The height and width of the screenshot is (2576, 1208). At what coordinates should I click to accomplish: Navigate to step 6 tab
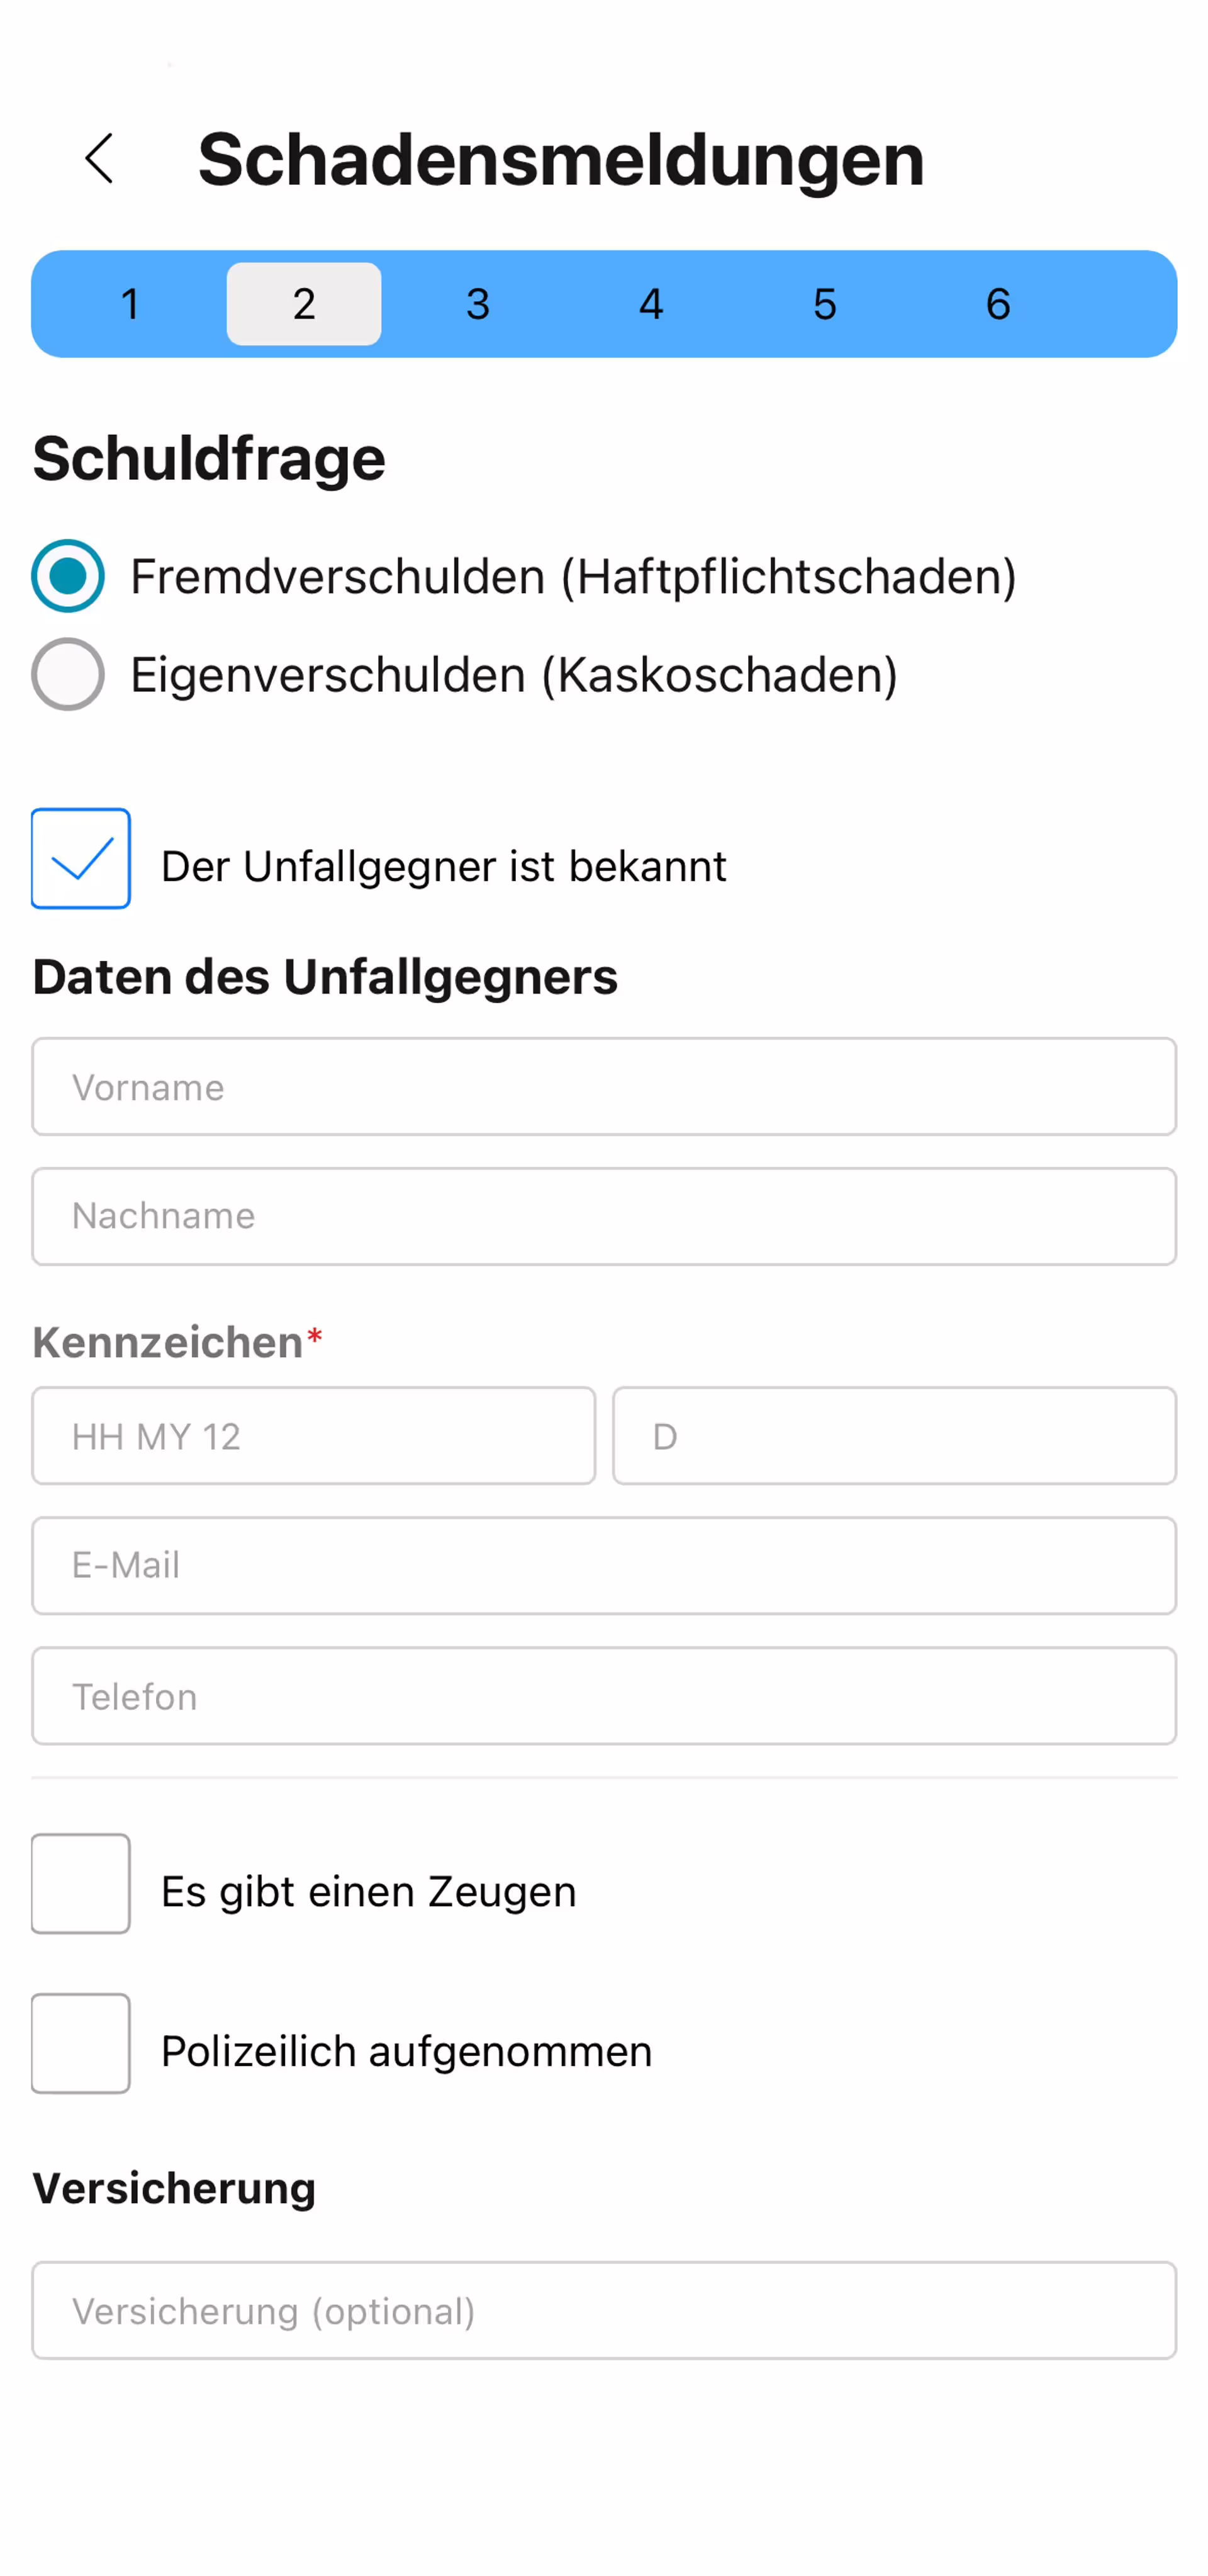point(998,304)
